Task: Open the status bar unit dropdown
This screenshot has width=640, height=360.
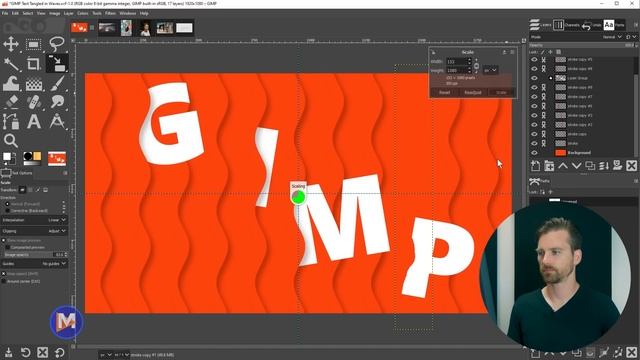Action: tap(105, 355)
